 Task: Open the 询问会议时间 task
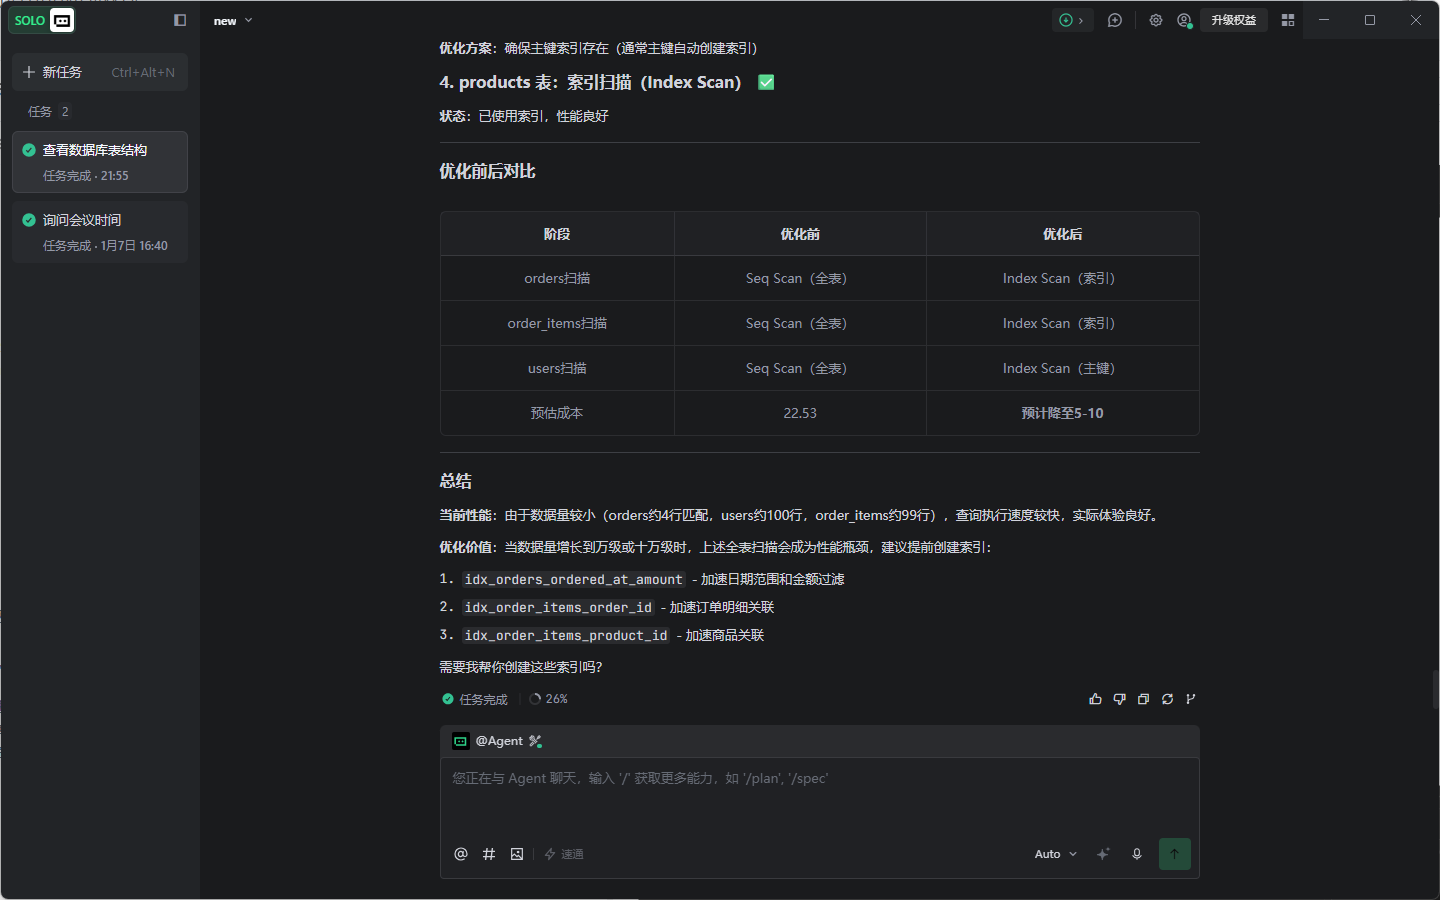tap(100, 232)
